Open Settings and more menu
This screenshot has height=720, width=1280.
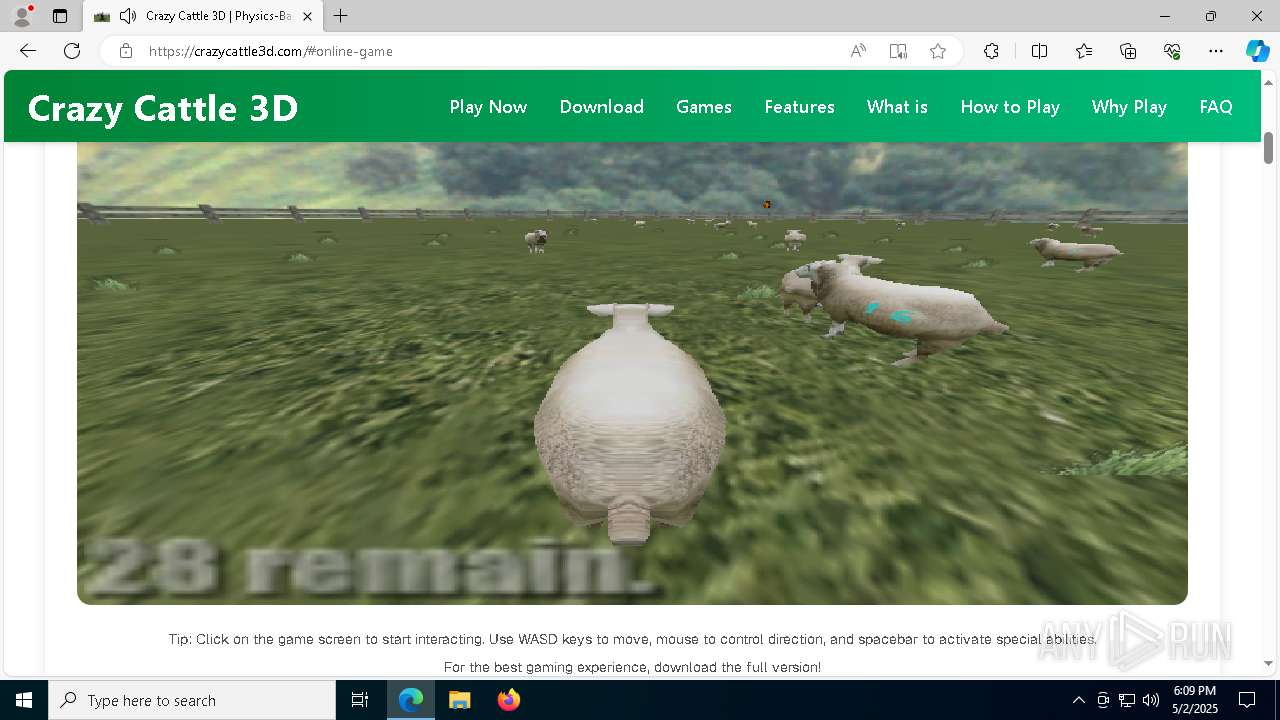pyautogui.click(x=1216, y=51)
